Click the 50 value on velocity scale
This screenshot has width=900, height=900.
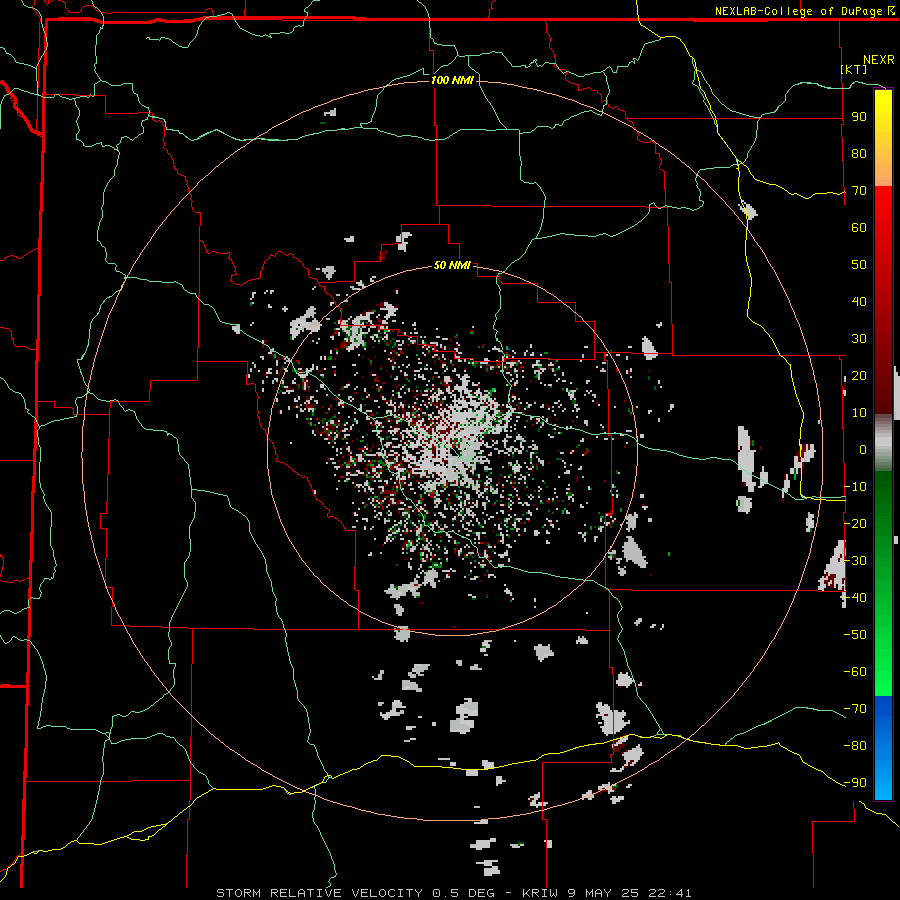[859, 265]
